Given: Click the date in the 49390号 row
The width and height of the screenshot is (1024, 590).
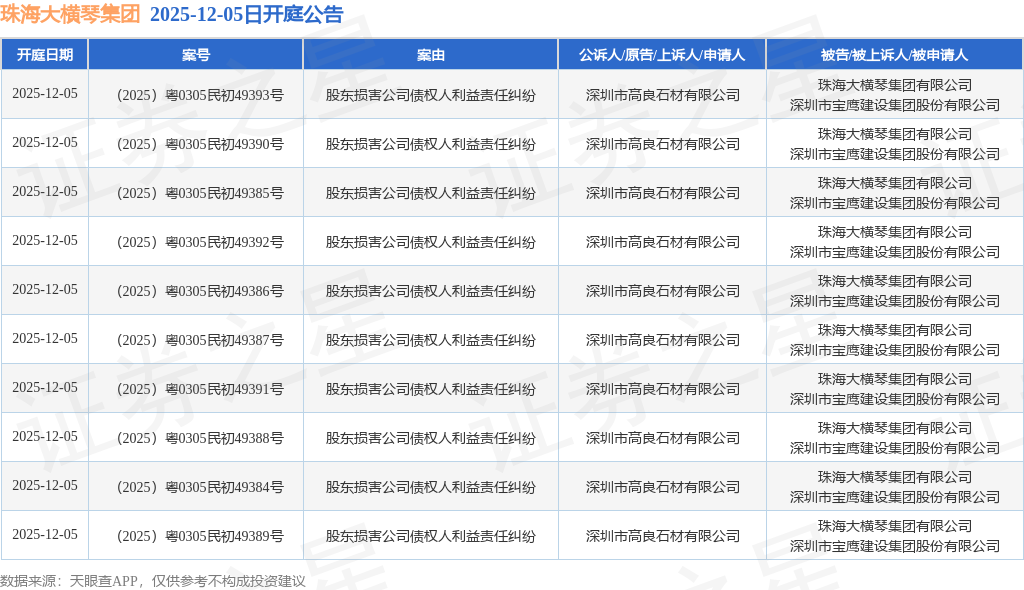Looking at the screenshot, I should click(x=44, y=142).
